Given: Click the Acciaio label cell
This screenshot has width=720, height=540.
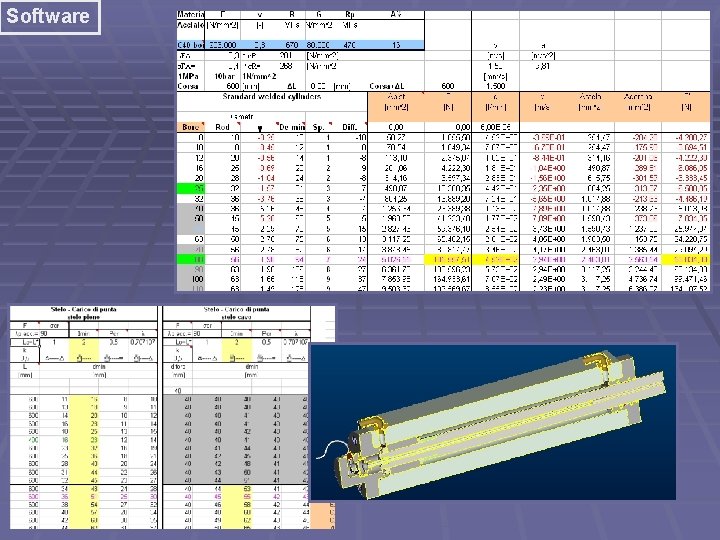Looking at the screenshot, I should click(191, 25).
